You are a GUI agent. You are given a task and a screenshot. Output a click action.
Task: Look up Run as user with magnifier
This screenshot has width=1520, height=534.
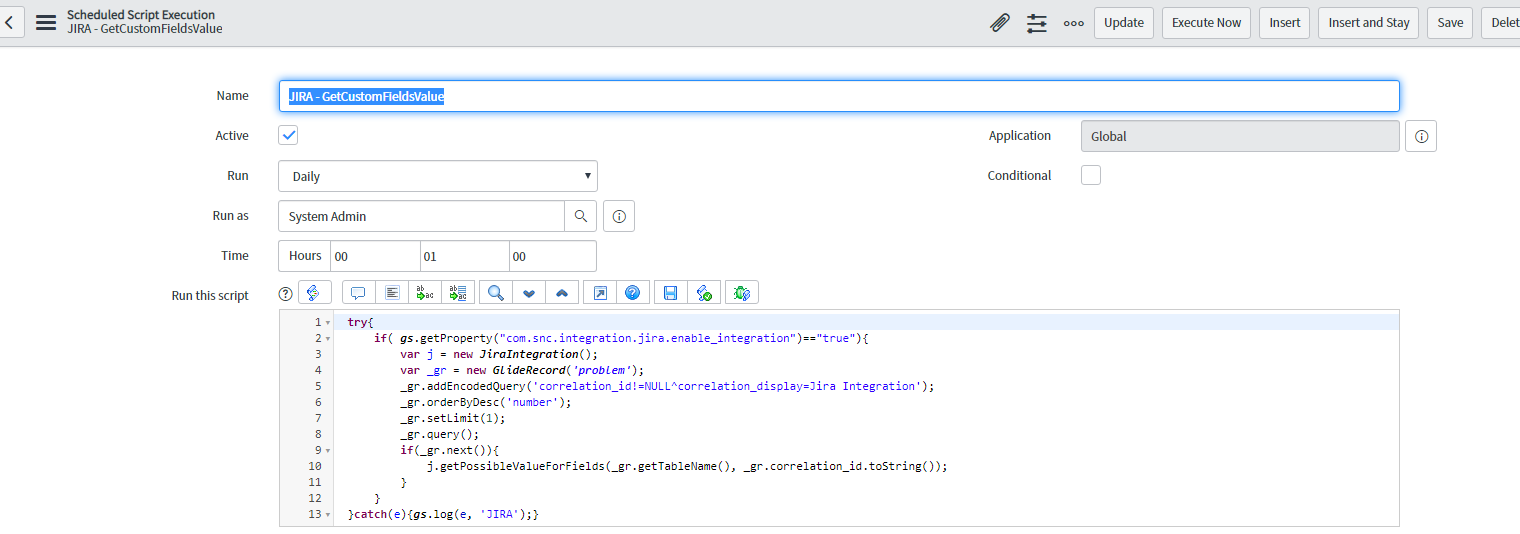click(x=581, y=216)
